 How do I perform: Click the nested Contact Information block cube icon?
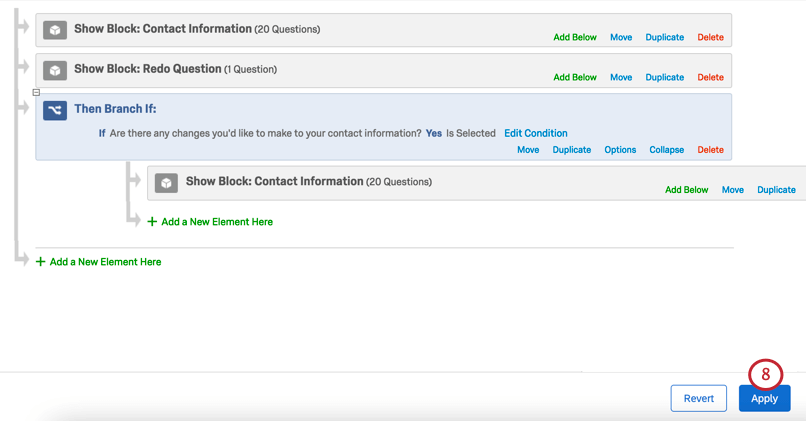pyautogui.click(x=166, y=183)
